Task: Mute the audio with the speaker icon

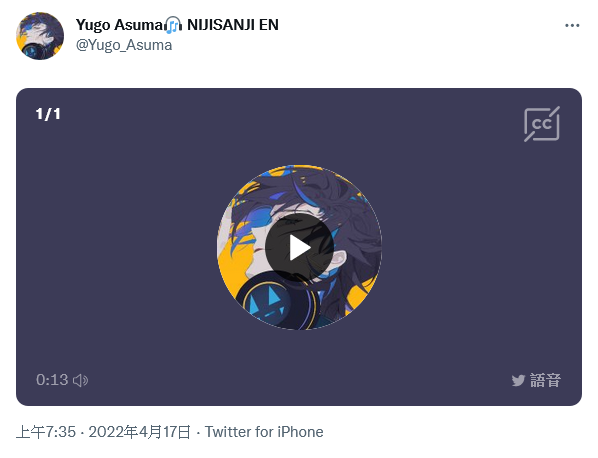Action: 80,380
